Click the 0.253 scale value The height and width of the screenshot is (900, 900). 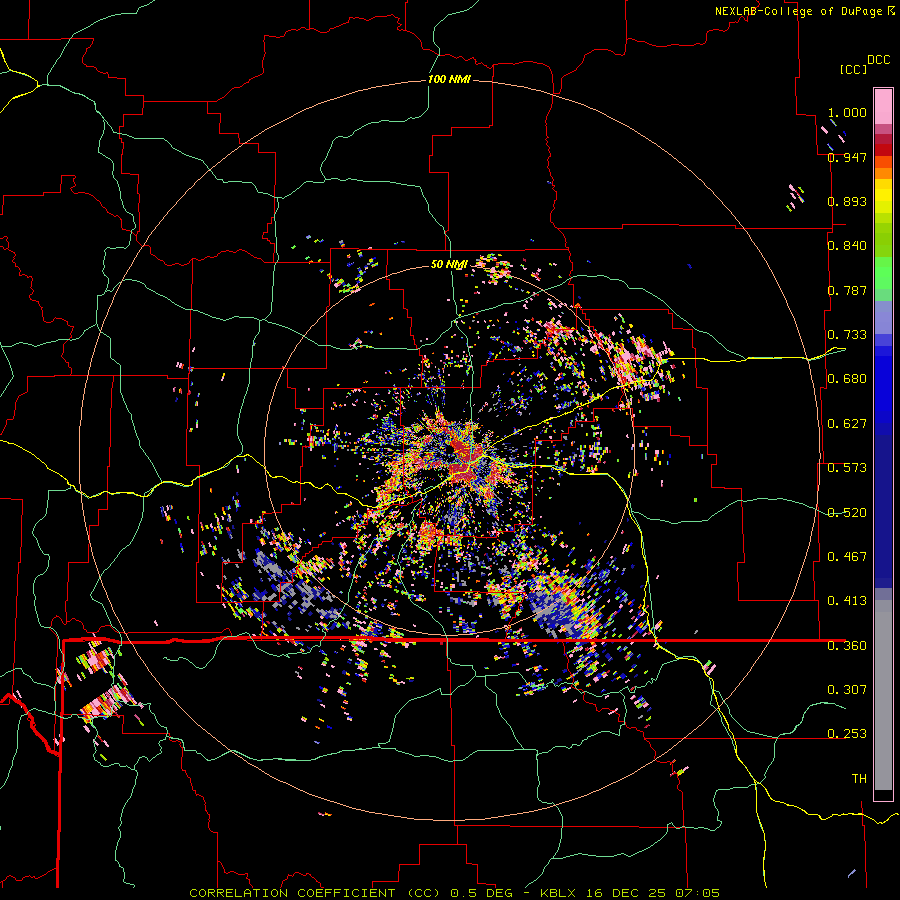click(847, 734)
